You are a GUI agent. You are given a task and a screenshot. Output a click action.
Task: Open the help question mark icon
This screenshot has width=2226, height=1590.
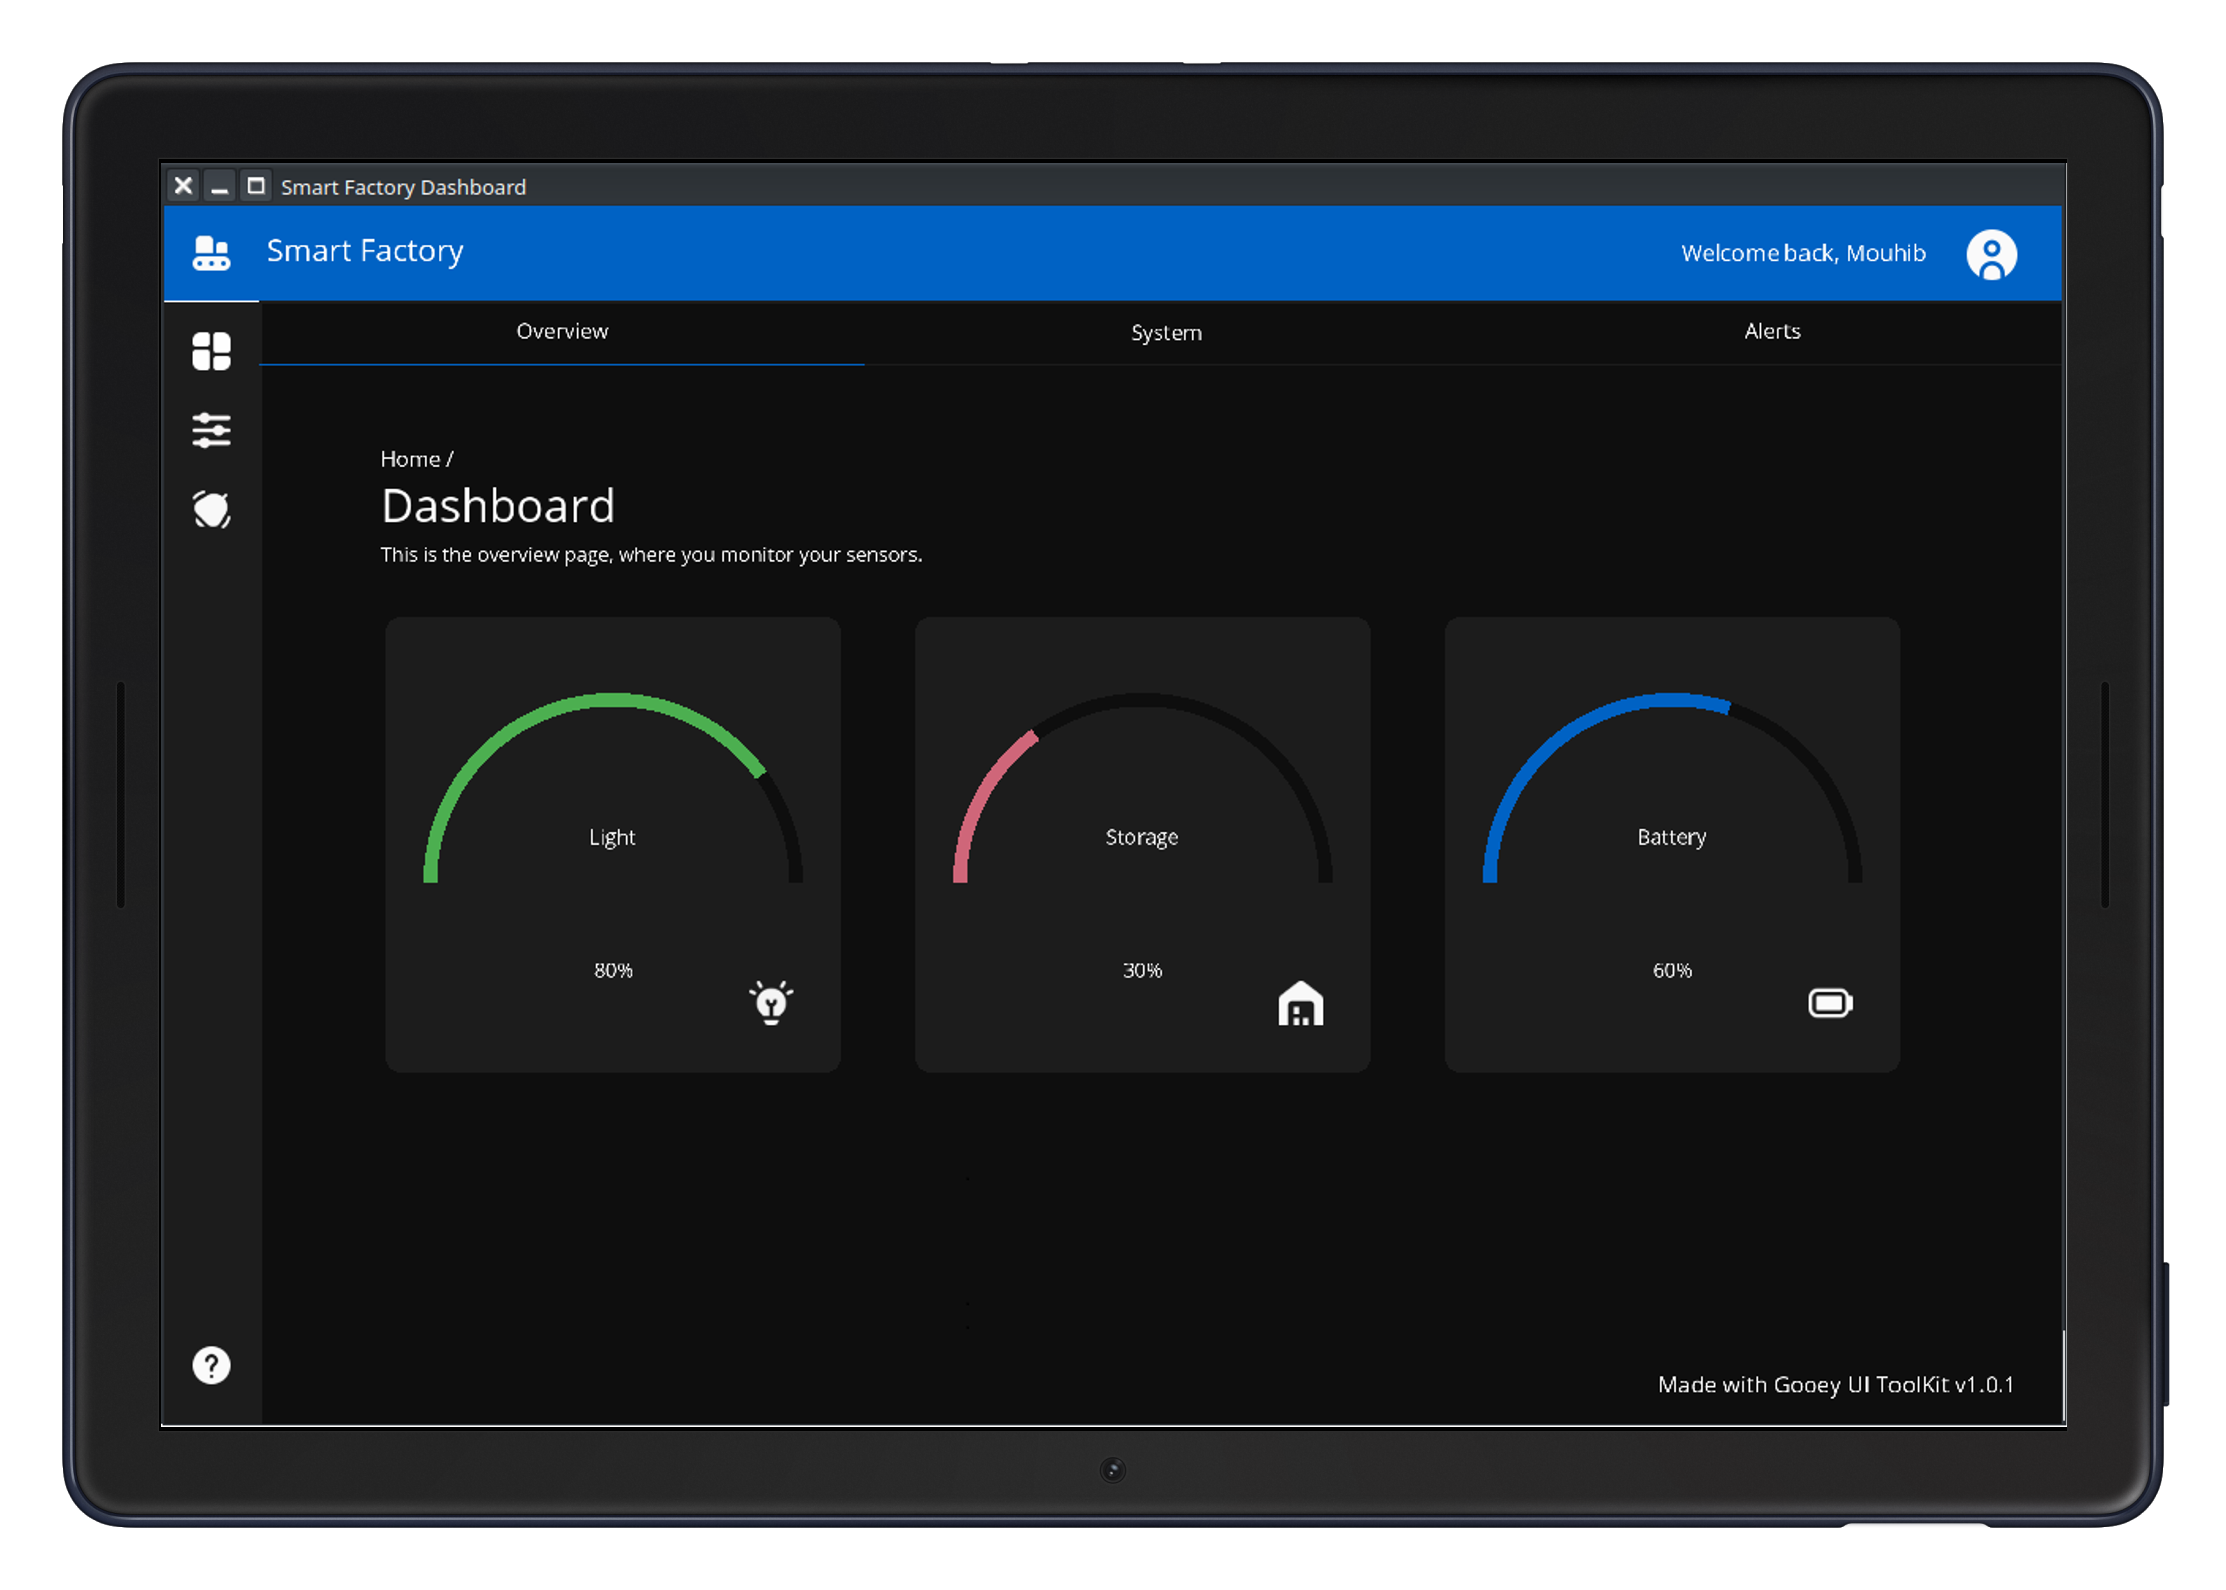coord(211,1365)
